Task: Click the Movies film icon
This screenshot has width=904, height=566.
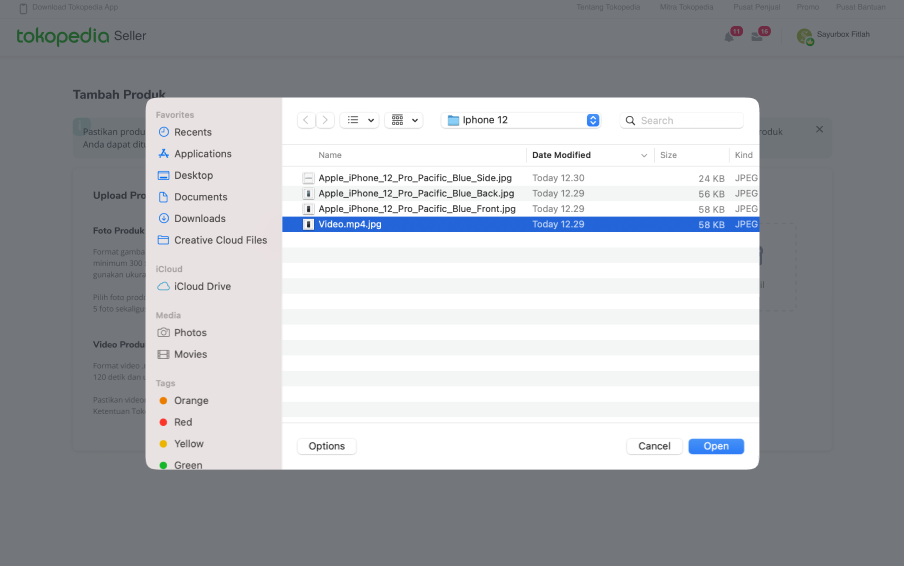Action: pyautogui.click(x=164, y=354)
